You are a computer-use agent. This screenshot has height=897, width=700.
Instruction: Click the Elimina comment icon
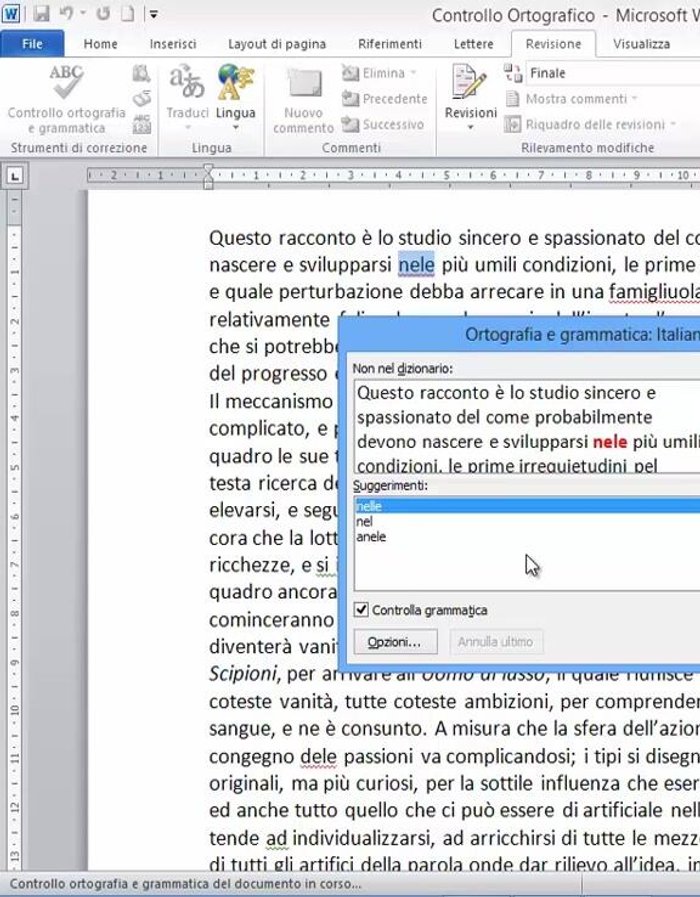[x=351, y=73]
